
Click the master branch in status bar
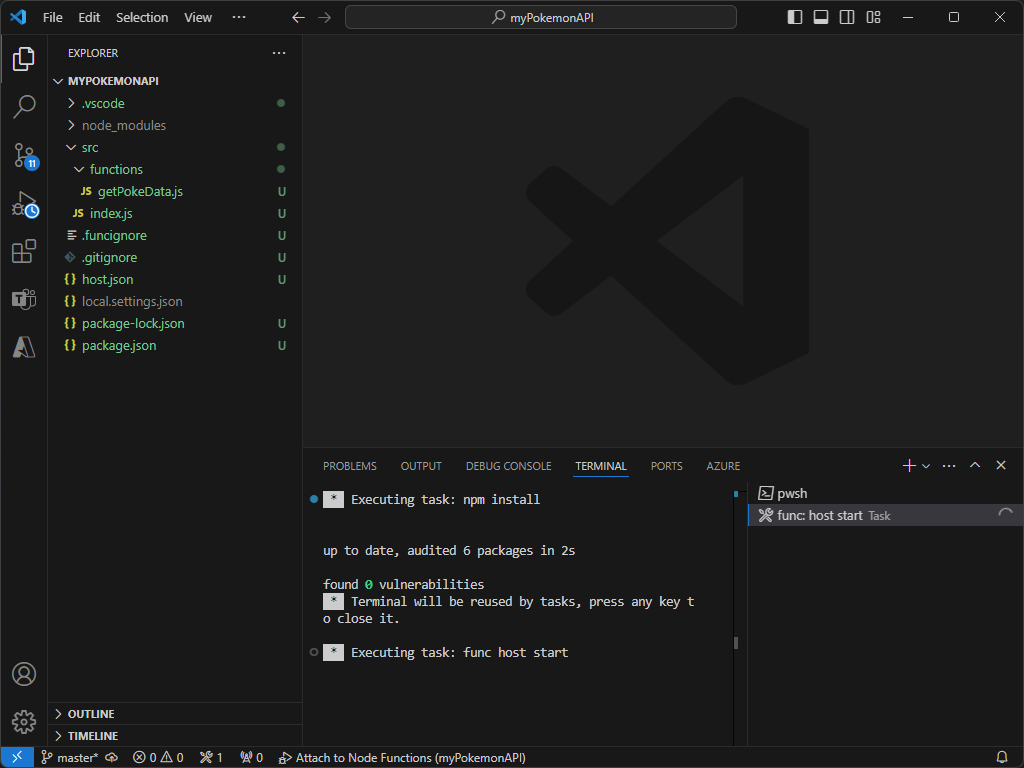69,758
